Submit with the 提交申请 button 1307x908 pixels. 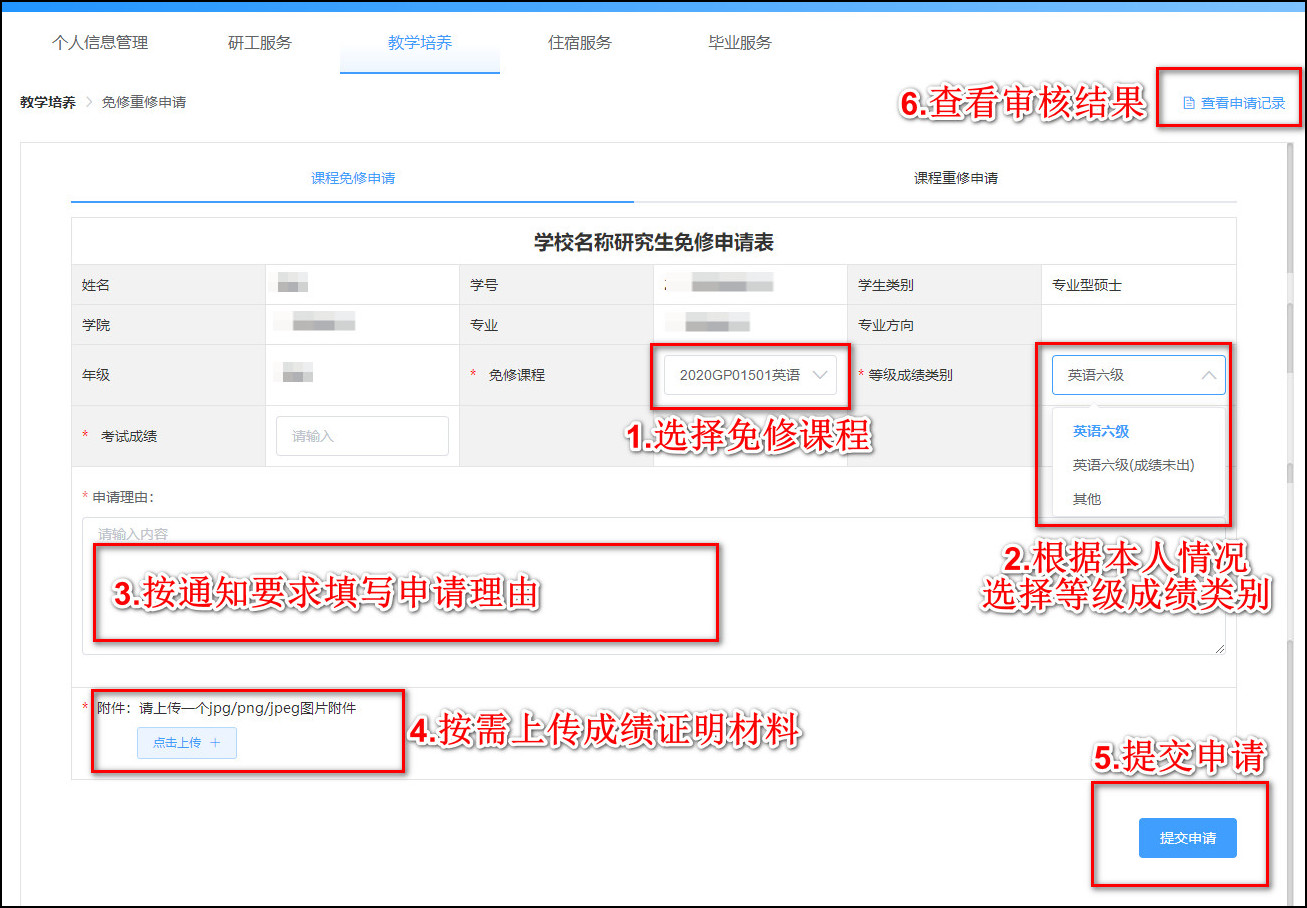point(1188,838)
